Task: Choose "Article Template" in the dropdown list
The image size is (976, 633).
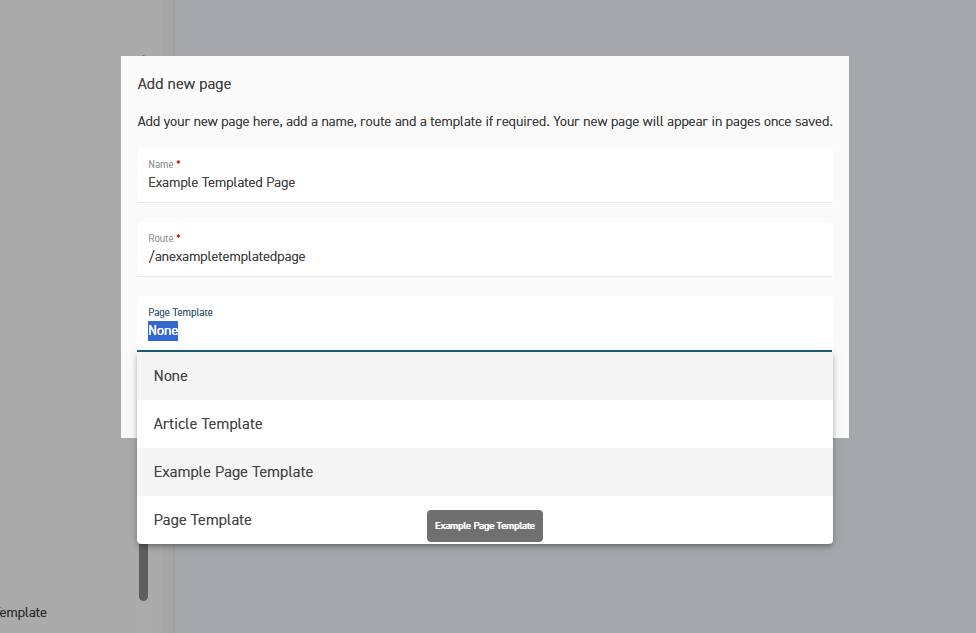Action: click(208, 423)
